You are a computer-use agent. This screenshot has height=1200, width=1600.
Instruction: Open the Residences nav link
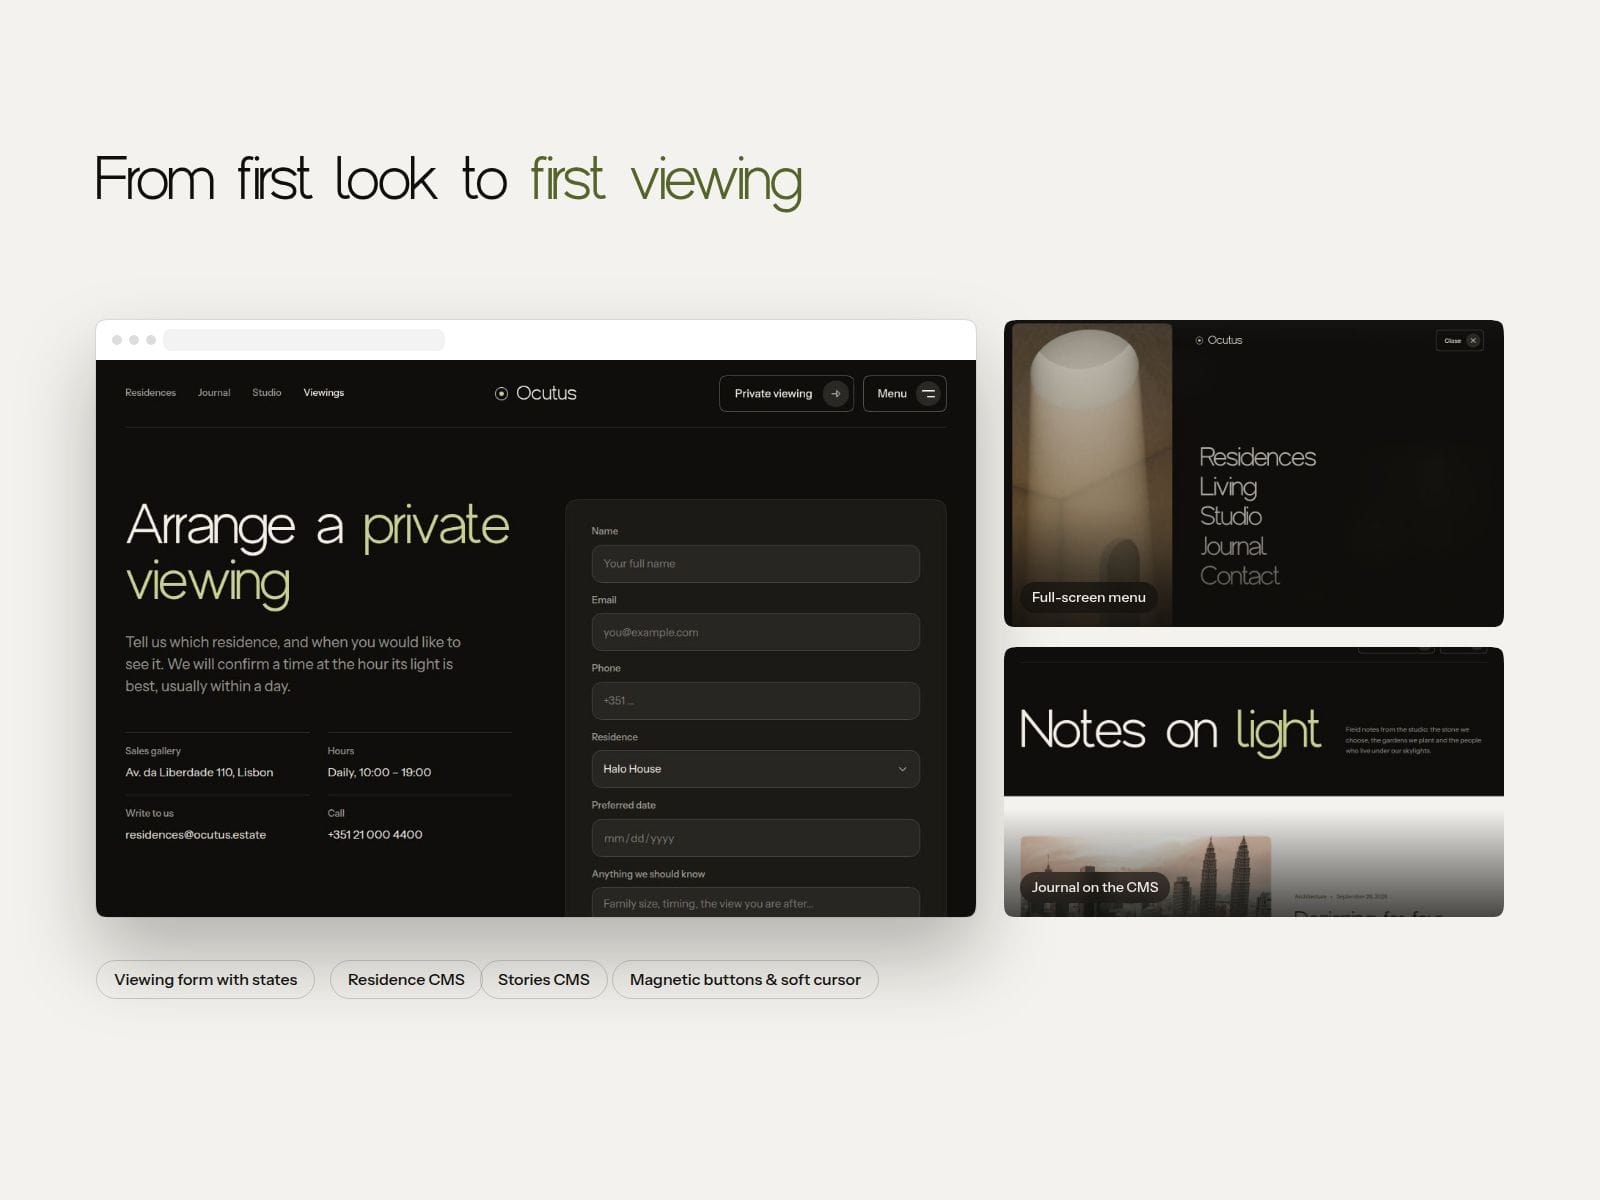click(x=150, y=393)
